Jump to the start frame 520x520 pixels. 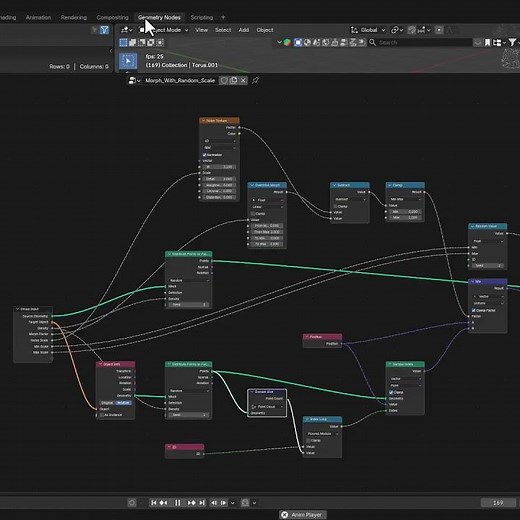point(153,503)
